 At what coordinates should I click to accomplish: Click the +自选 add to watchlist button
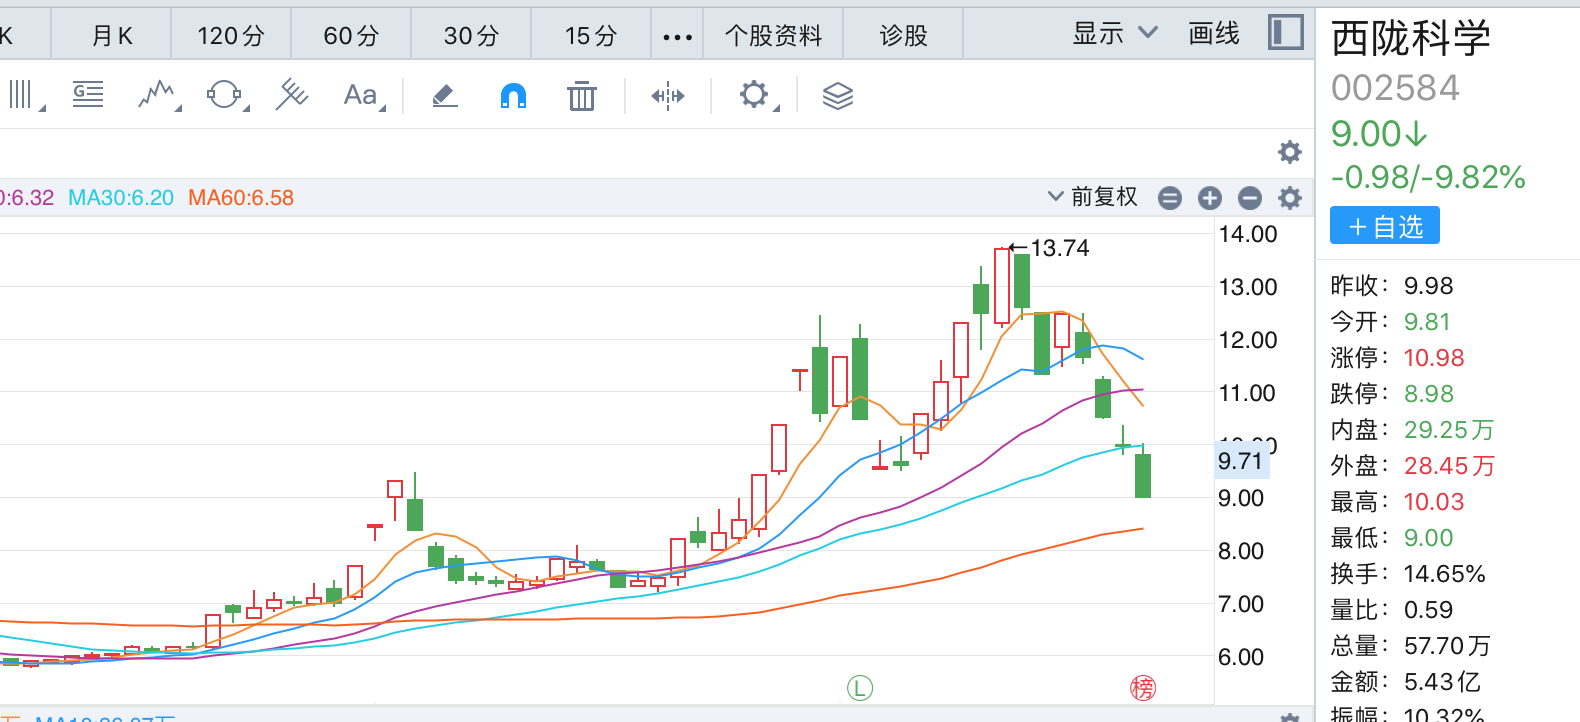tap(1384, 226)
